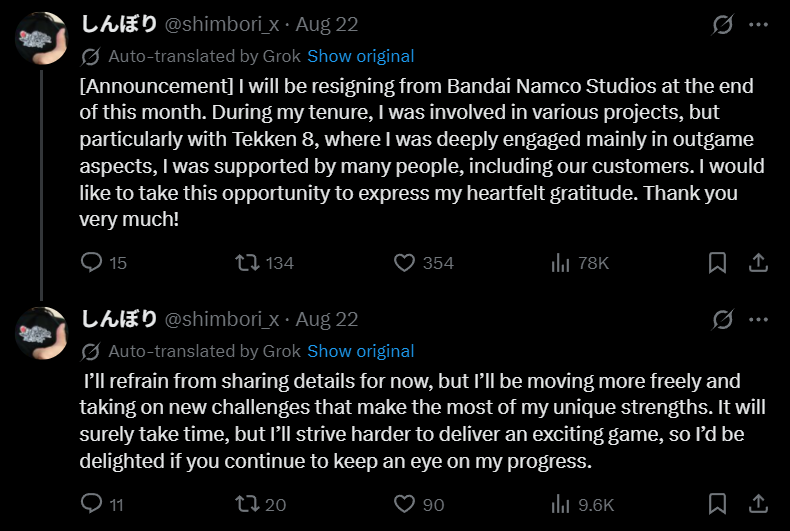The image size is (790, 531).
Task: Open more options on first tweet
Action: click(x=759, y=24)
